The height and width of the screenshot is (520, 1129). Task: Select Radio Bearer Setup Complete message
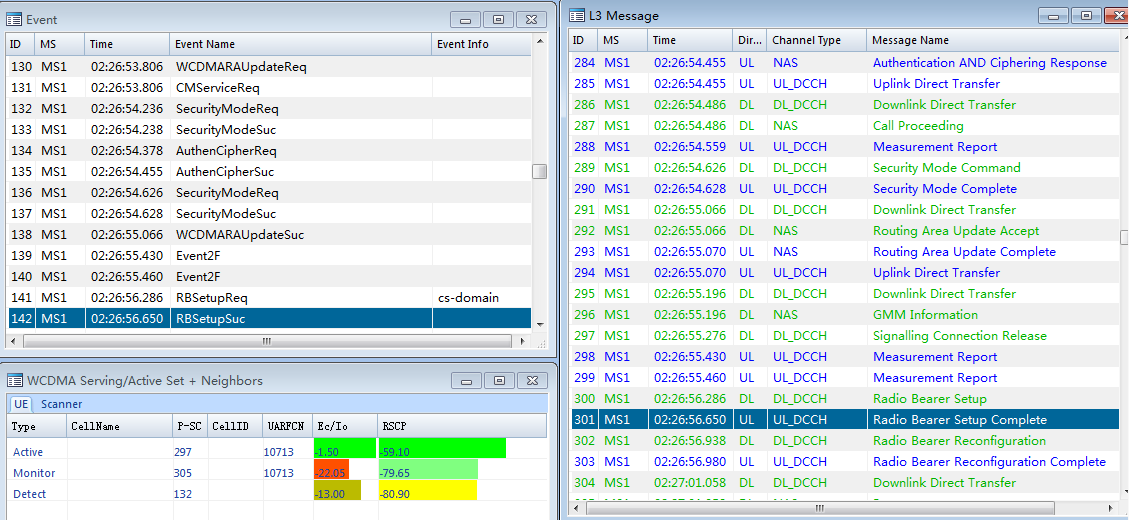[x=845, y=419]
